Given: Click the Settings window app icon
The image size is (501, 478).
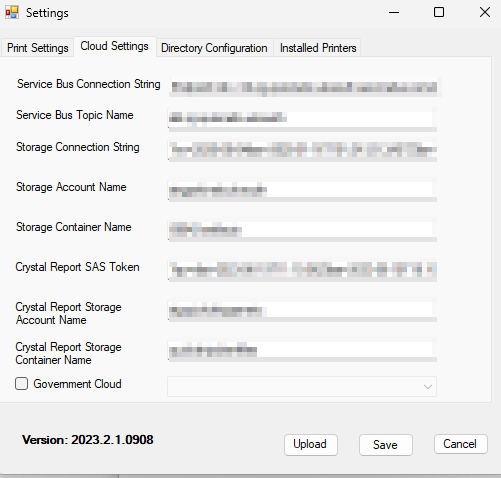Looking at the screenshot, I should (x=12, y=13).
